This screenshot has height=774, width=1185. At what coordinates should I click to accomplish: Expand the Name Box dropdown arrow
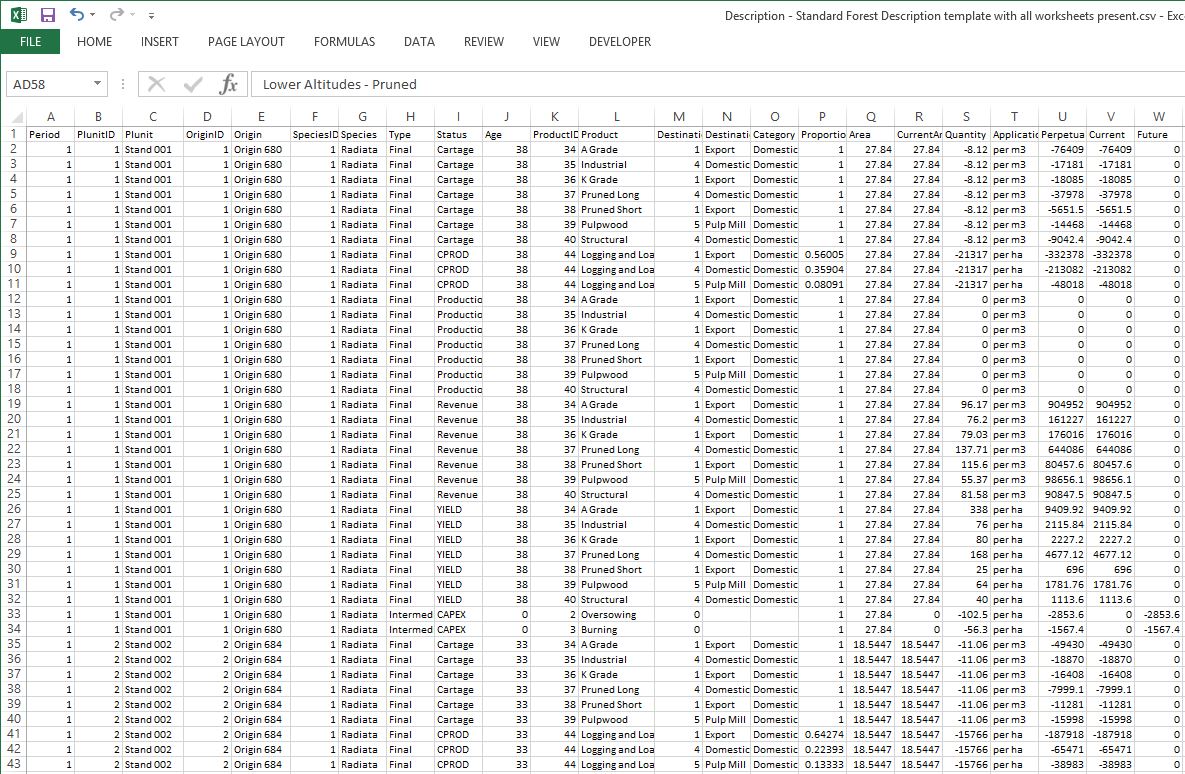(x=97, y=83)
